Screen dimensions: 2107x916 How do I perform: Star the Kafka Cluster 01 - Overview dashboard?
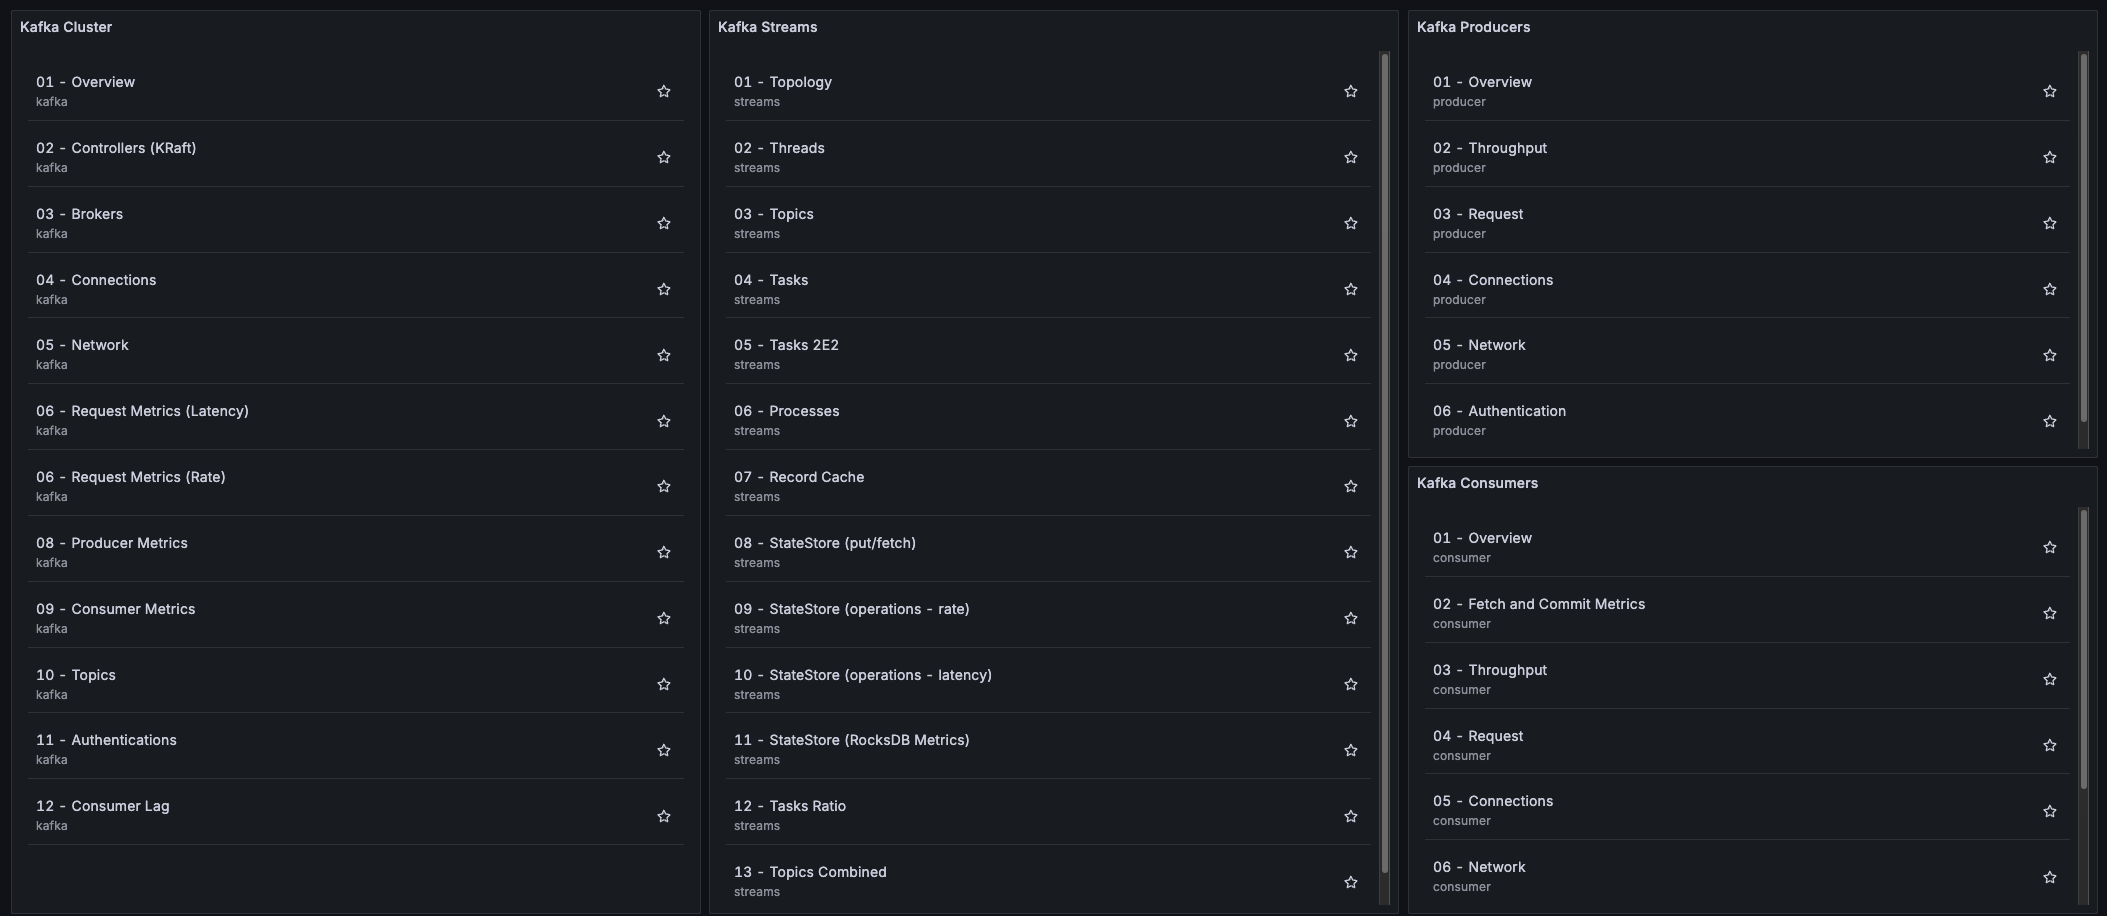(x=664, y=92)
